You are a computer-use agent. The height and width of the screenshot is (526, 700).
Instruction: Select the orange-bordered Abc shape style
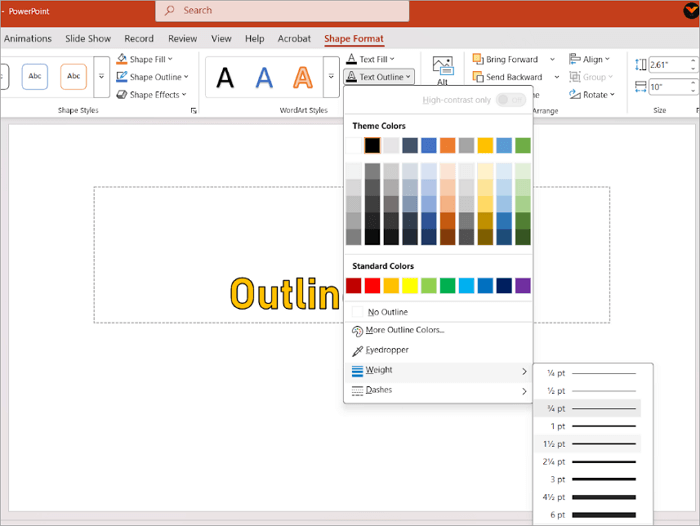(x=74, y=76)
